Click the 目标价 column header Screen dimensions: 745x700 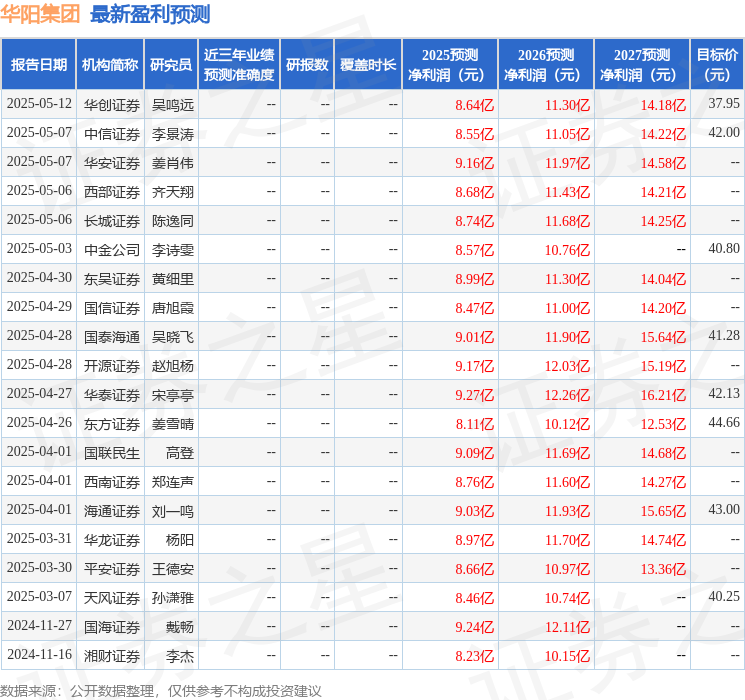[717, 65]
